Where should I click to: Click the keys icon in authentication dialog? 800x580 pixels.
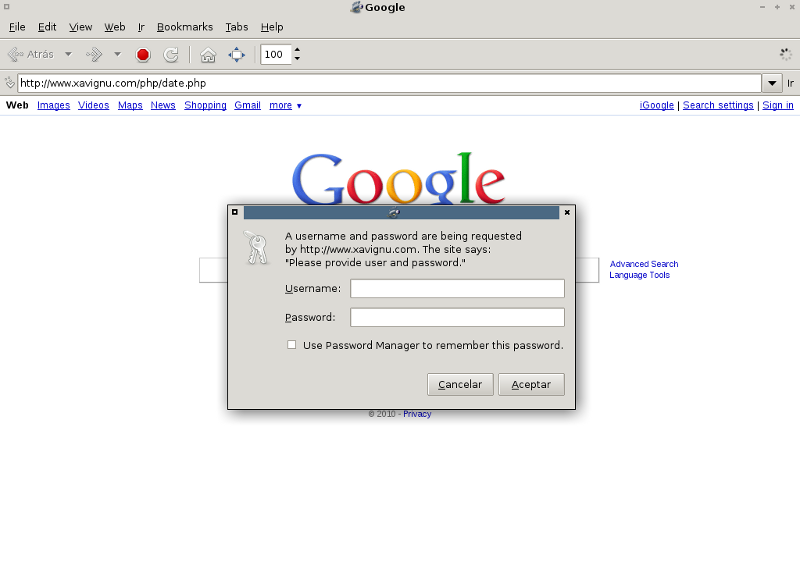point(257,248)
